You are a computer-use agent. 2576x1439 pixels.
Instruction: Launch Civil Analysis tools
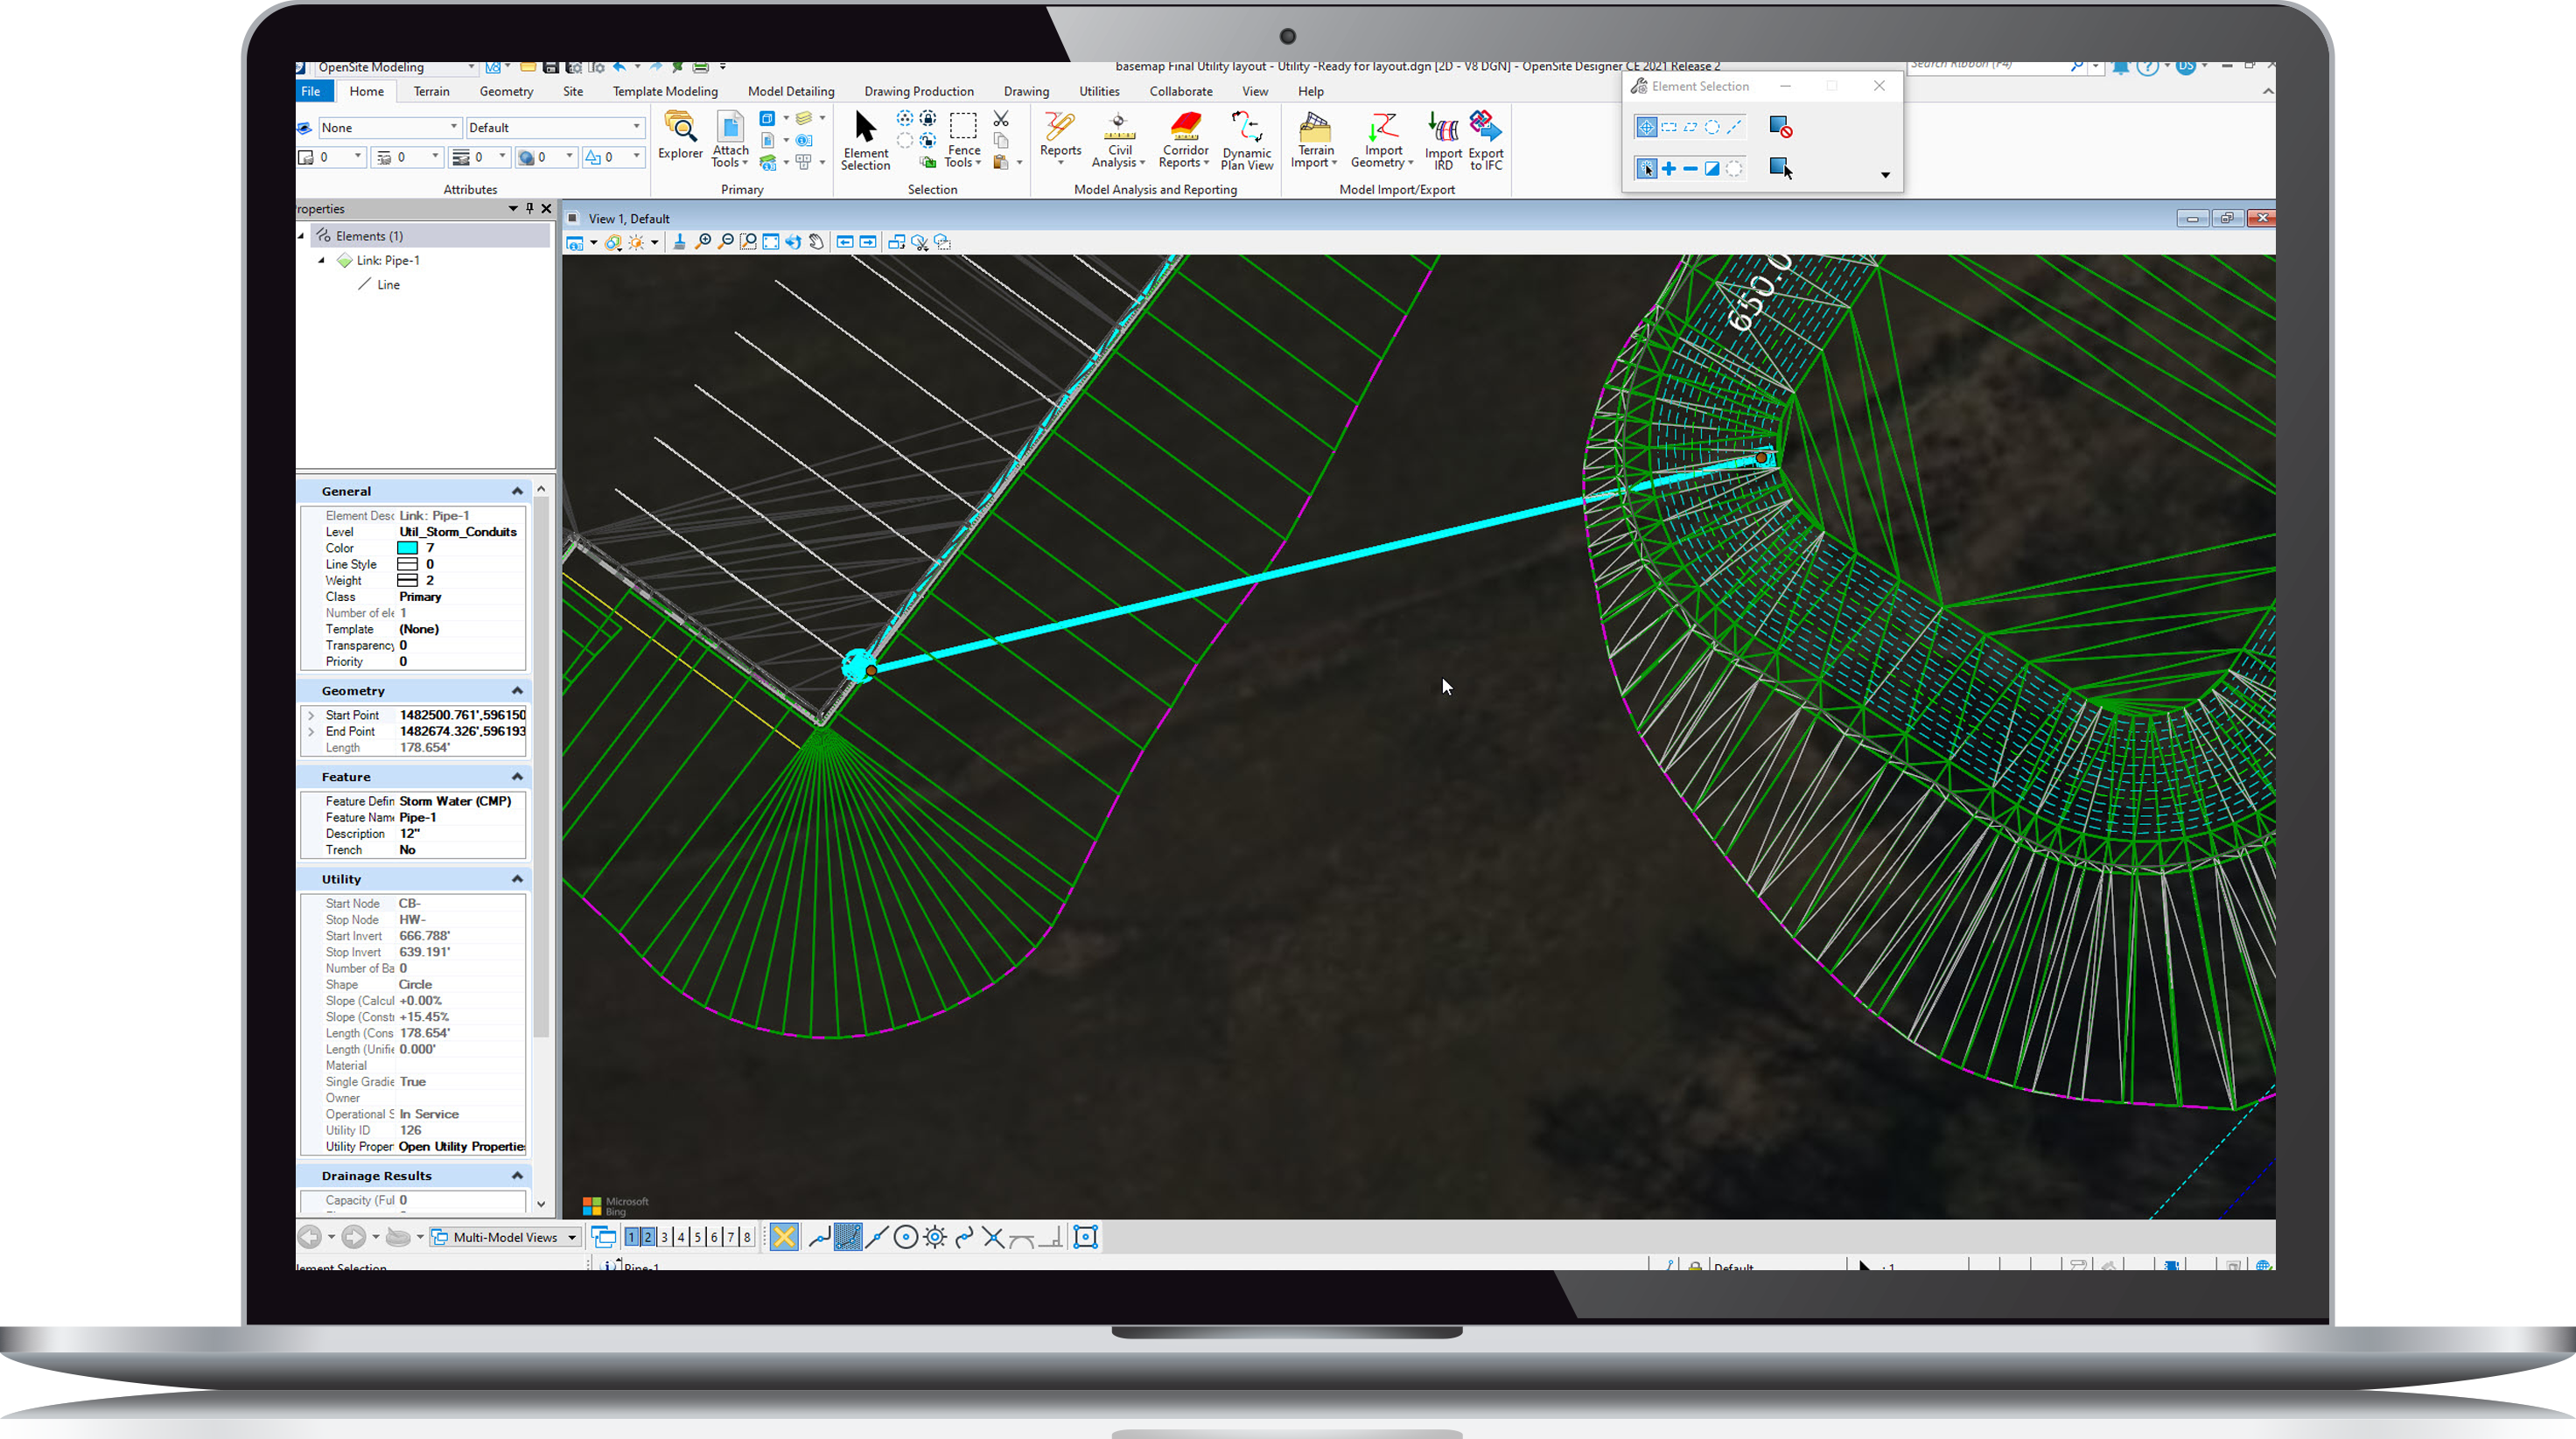1118,141
